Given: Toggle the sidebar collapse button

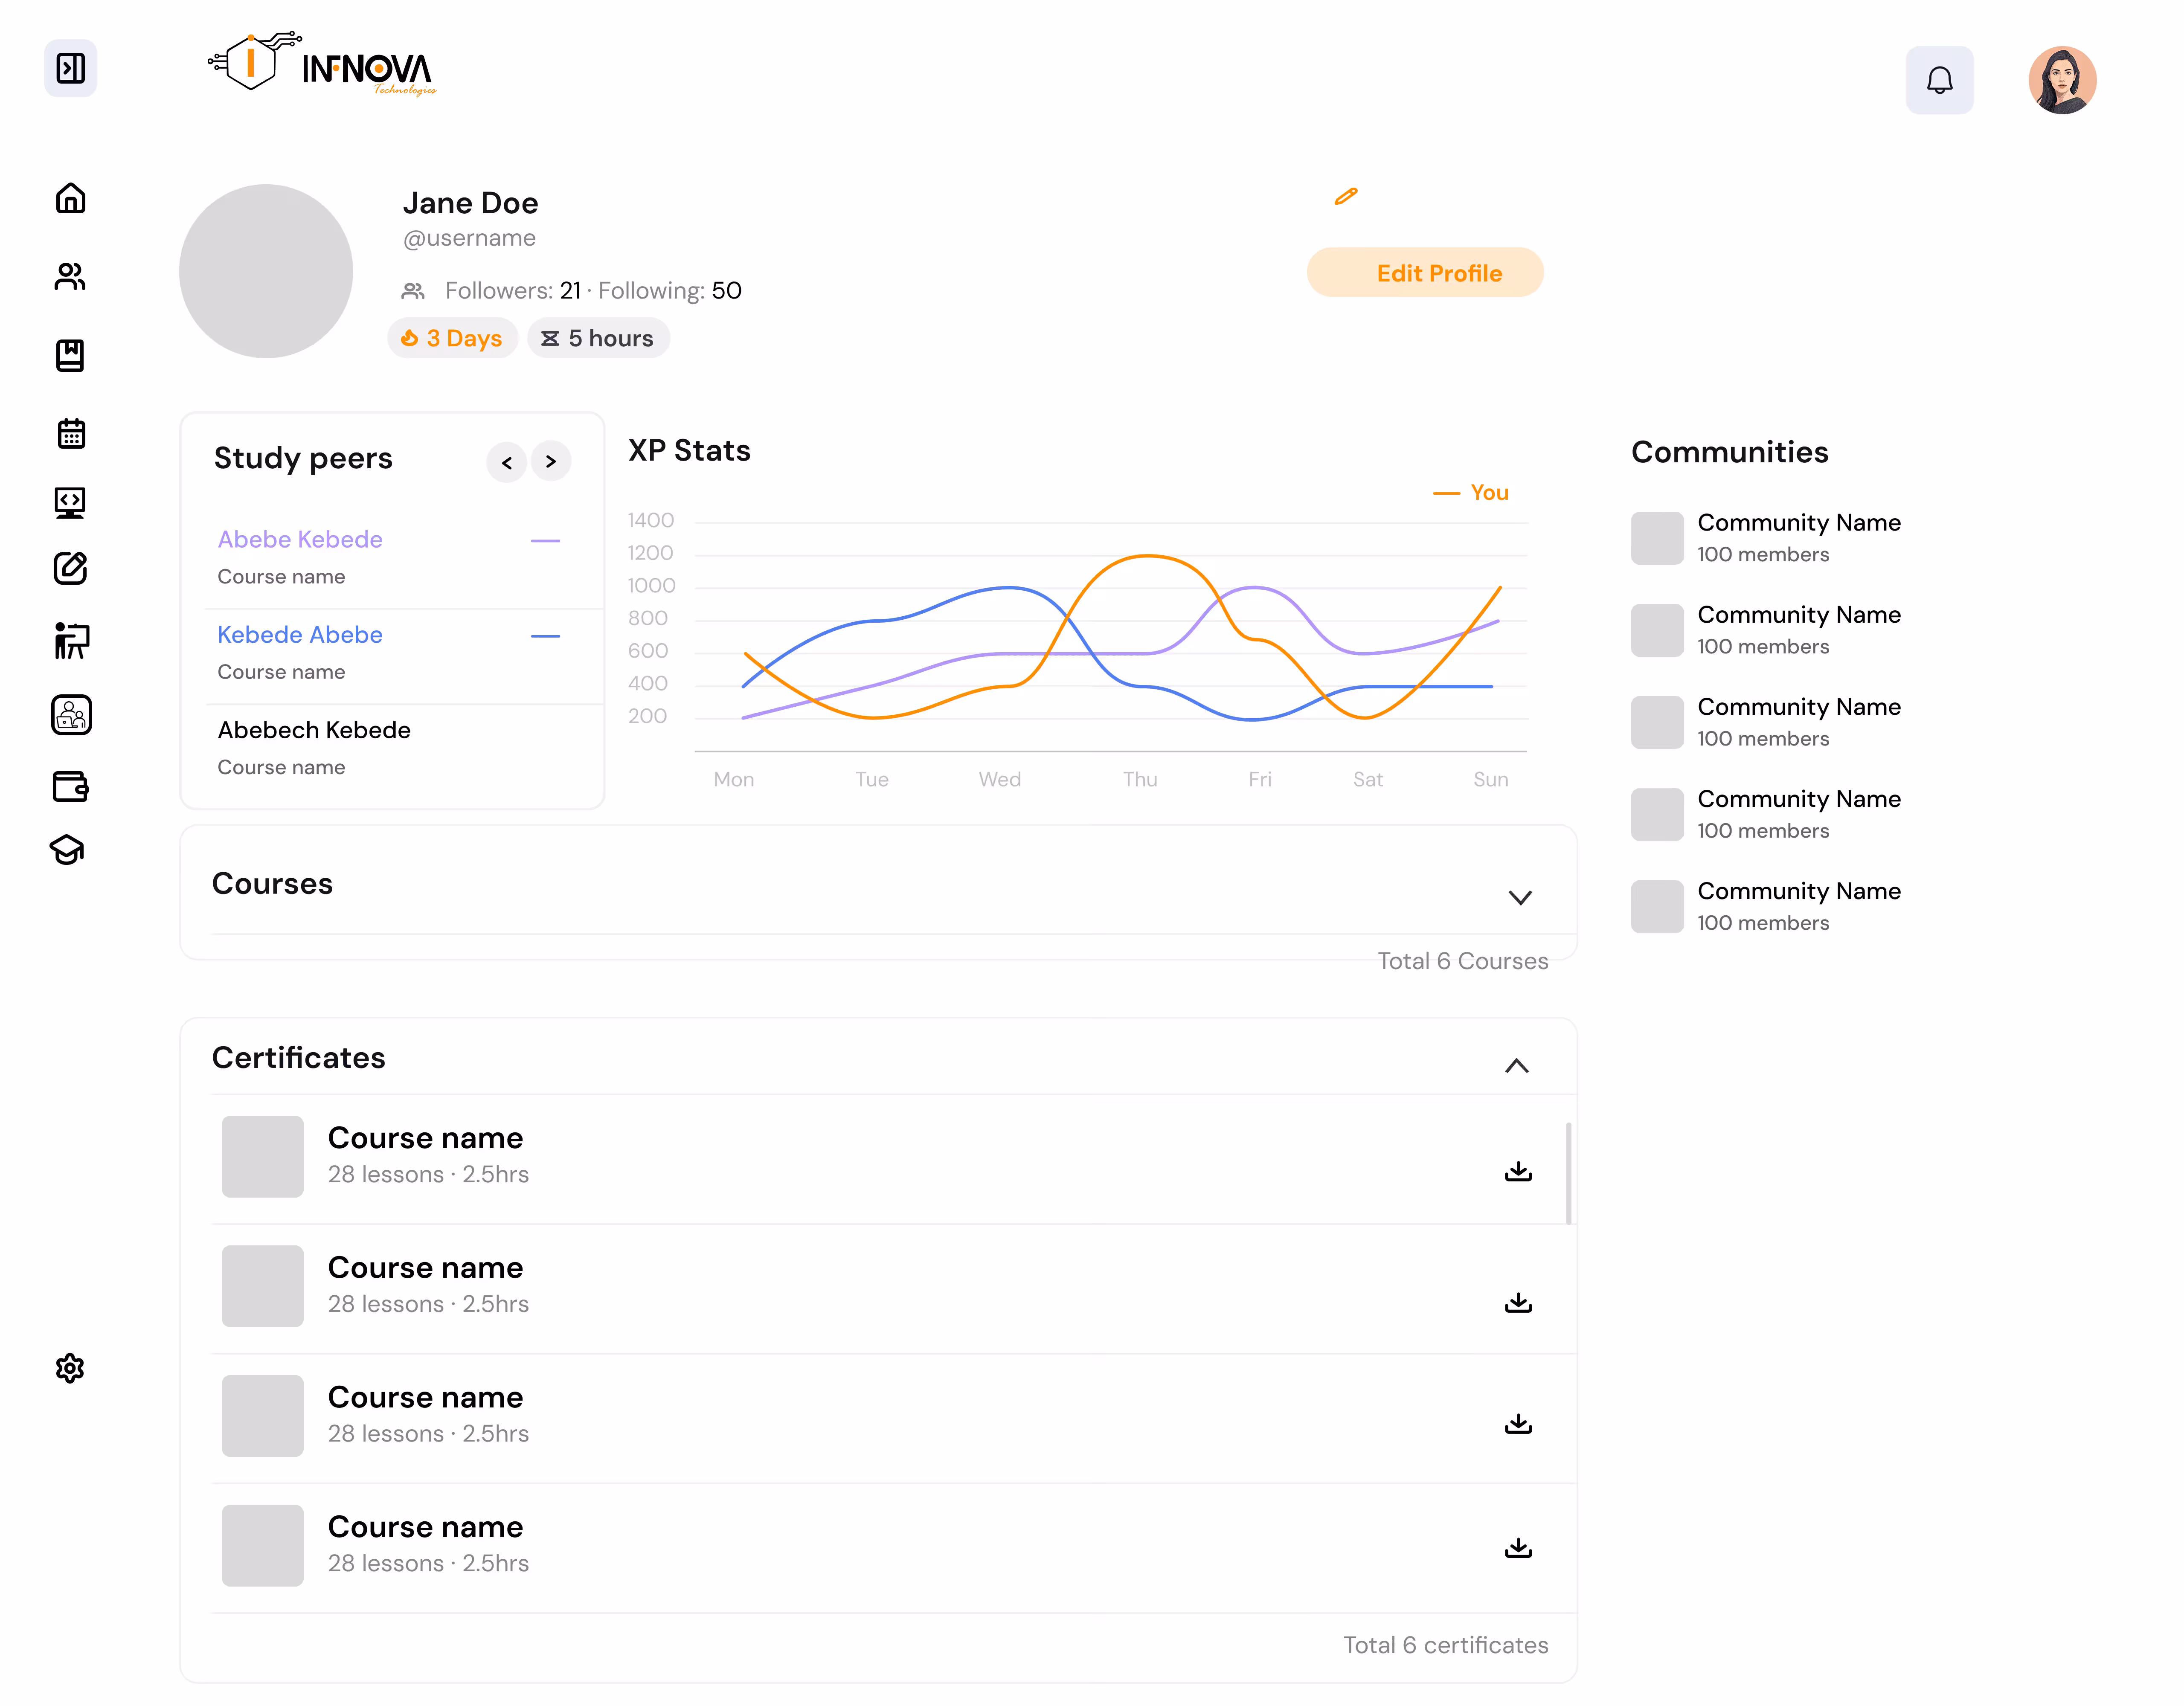Looking at the screenshot, I should (70, 68).
